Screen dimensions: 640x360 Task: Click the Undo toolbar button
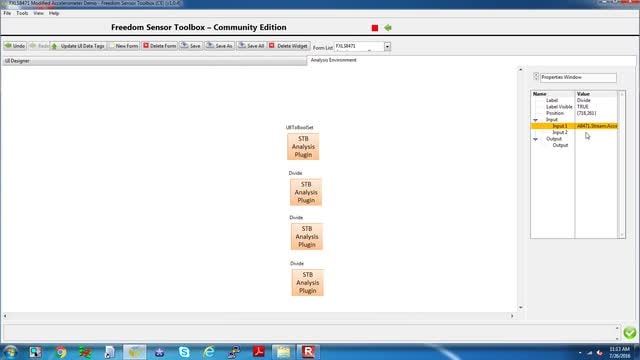(15, 46)
